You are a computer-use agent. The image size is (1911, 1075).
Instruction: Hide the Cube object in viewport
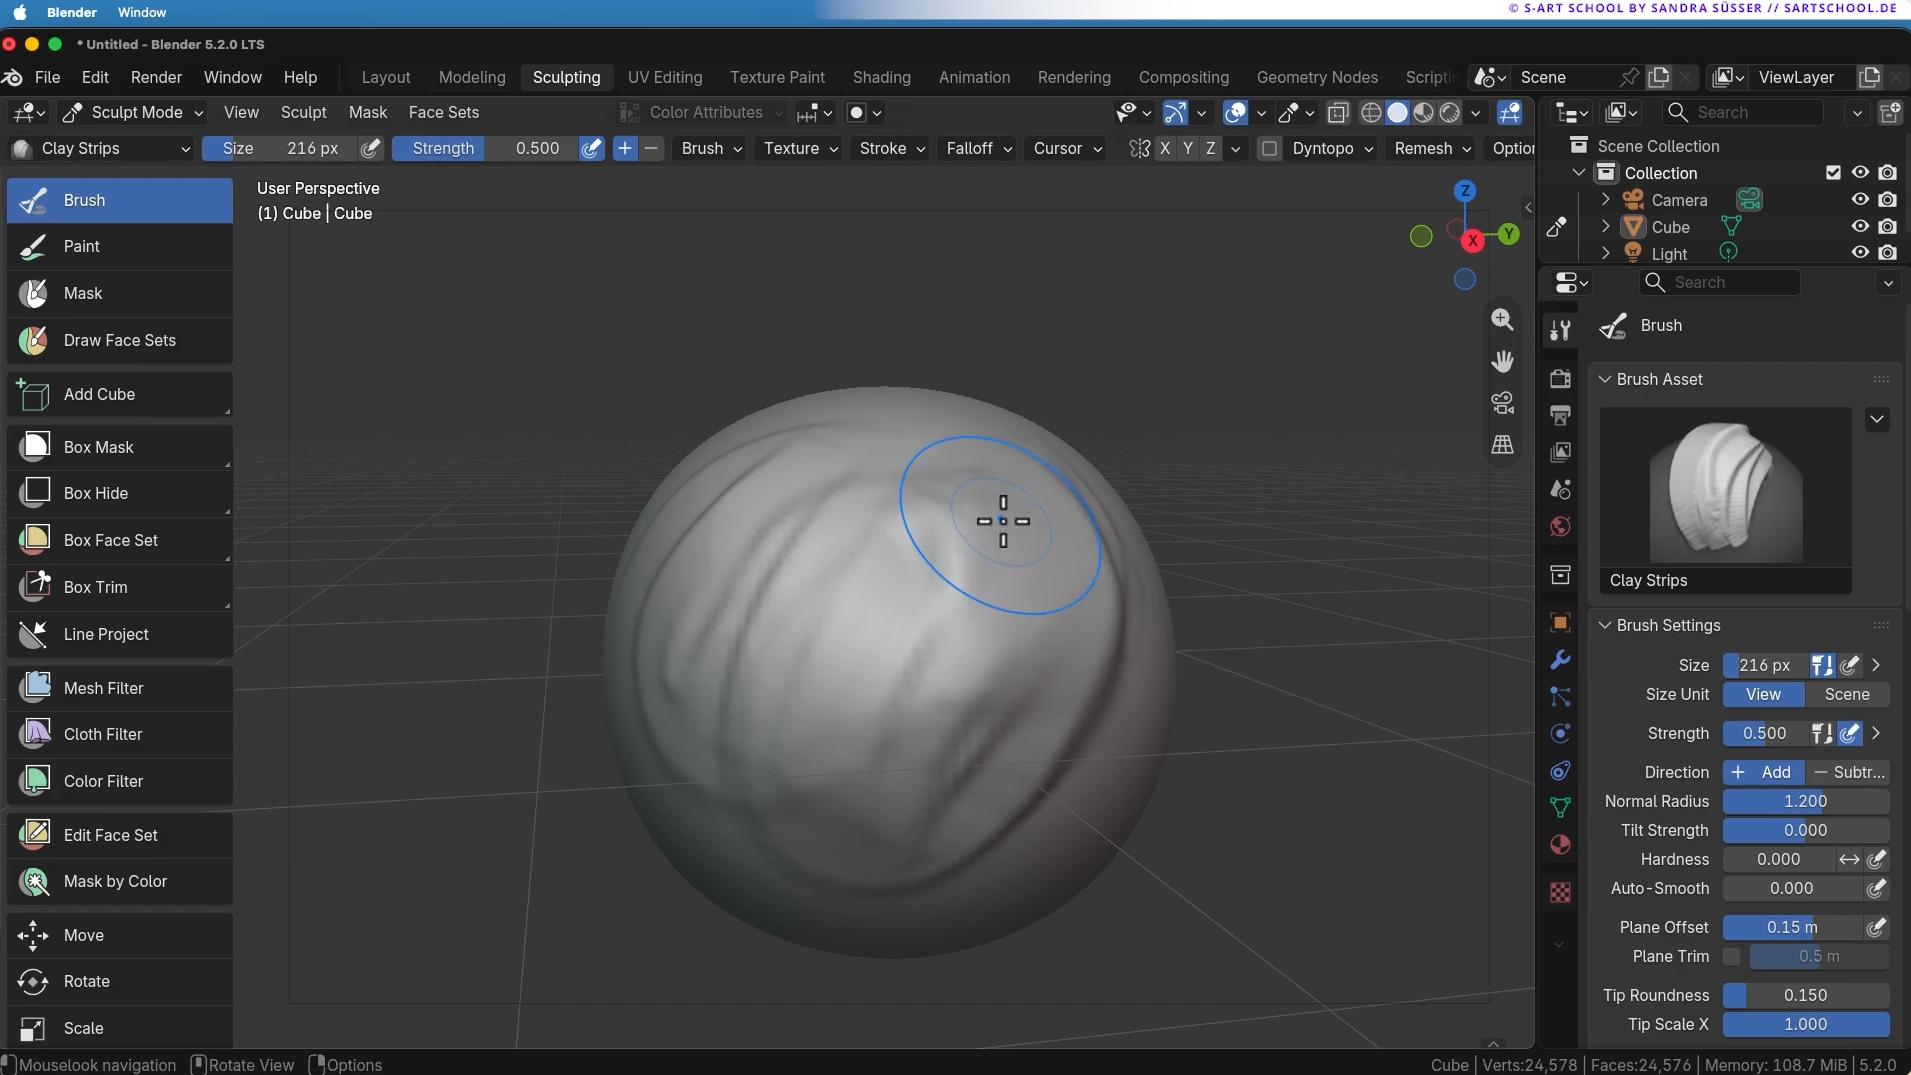[x=1860, y=227]
